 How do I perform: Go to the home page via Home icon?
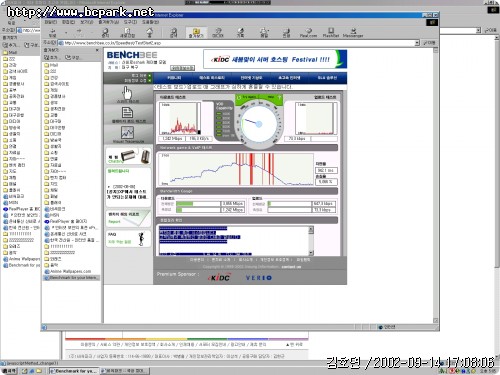tap(150, 33)
